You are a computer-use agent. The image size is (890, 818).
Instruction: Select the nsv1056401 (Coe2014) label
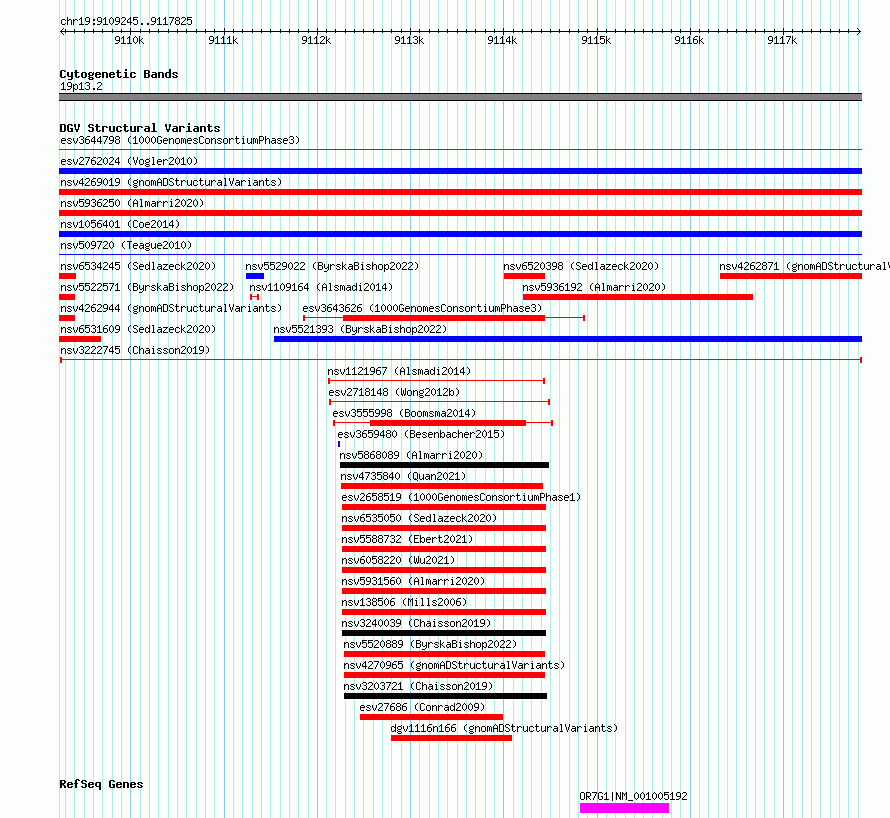(120, 224)
